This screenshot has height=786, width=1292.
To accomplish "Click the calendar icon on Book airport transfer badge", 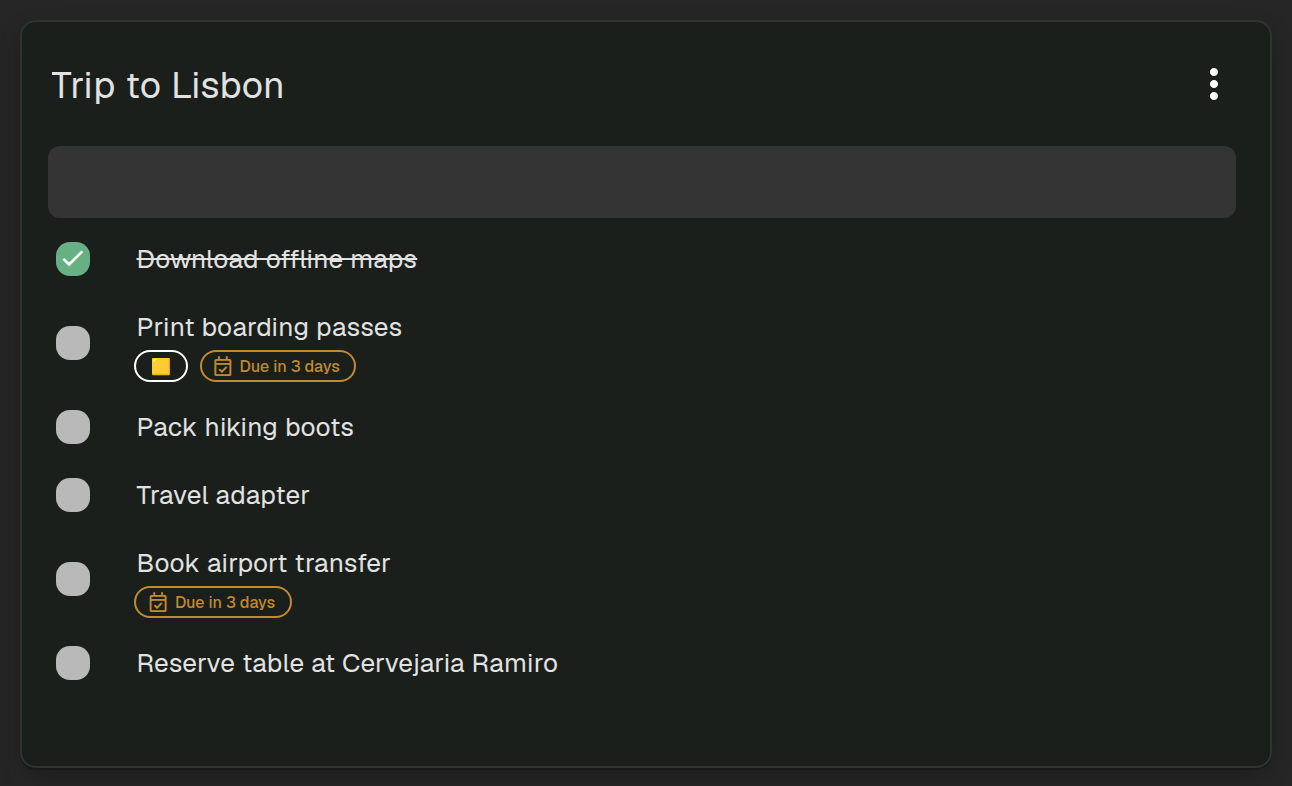I will [158, 602].
